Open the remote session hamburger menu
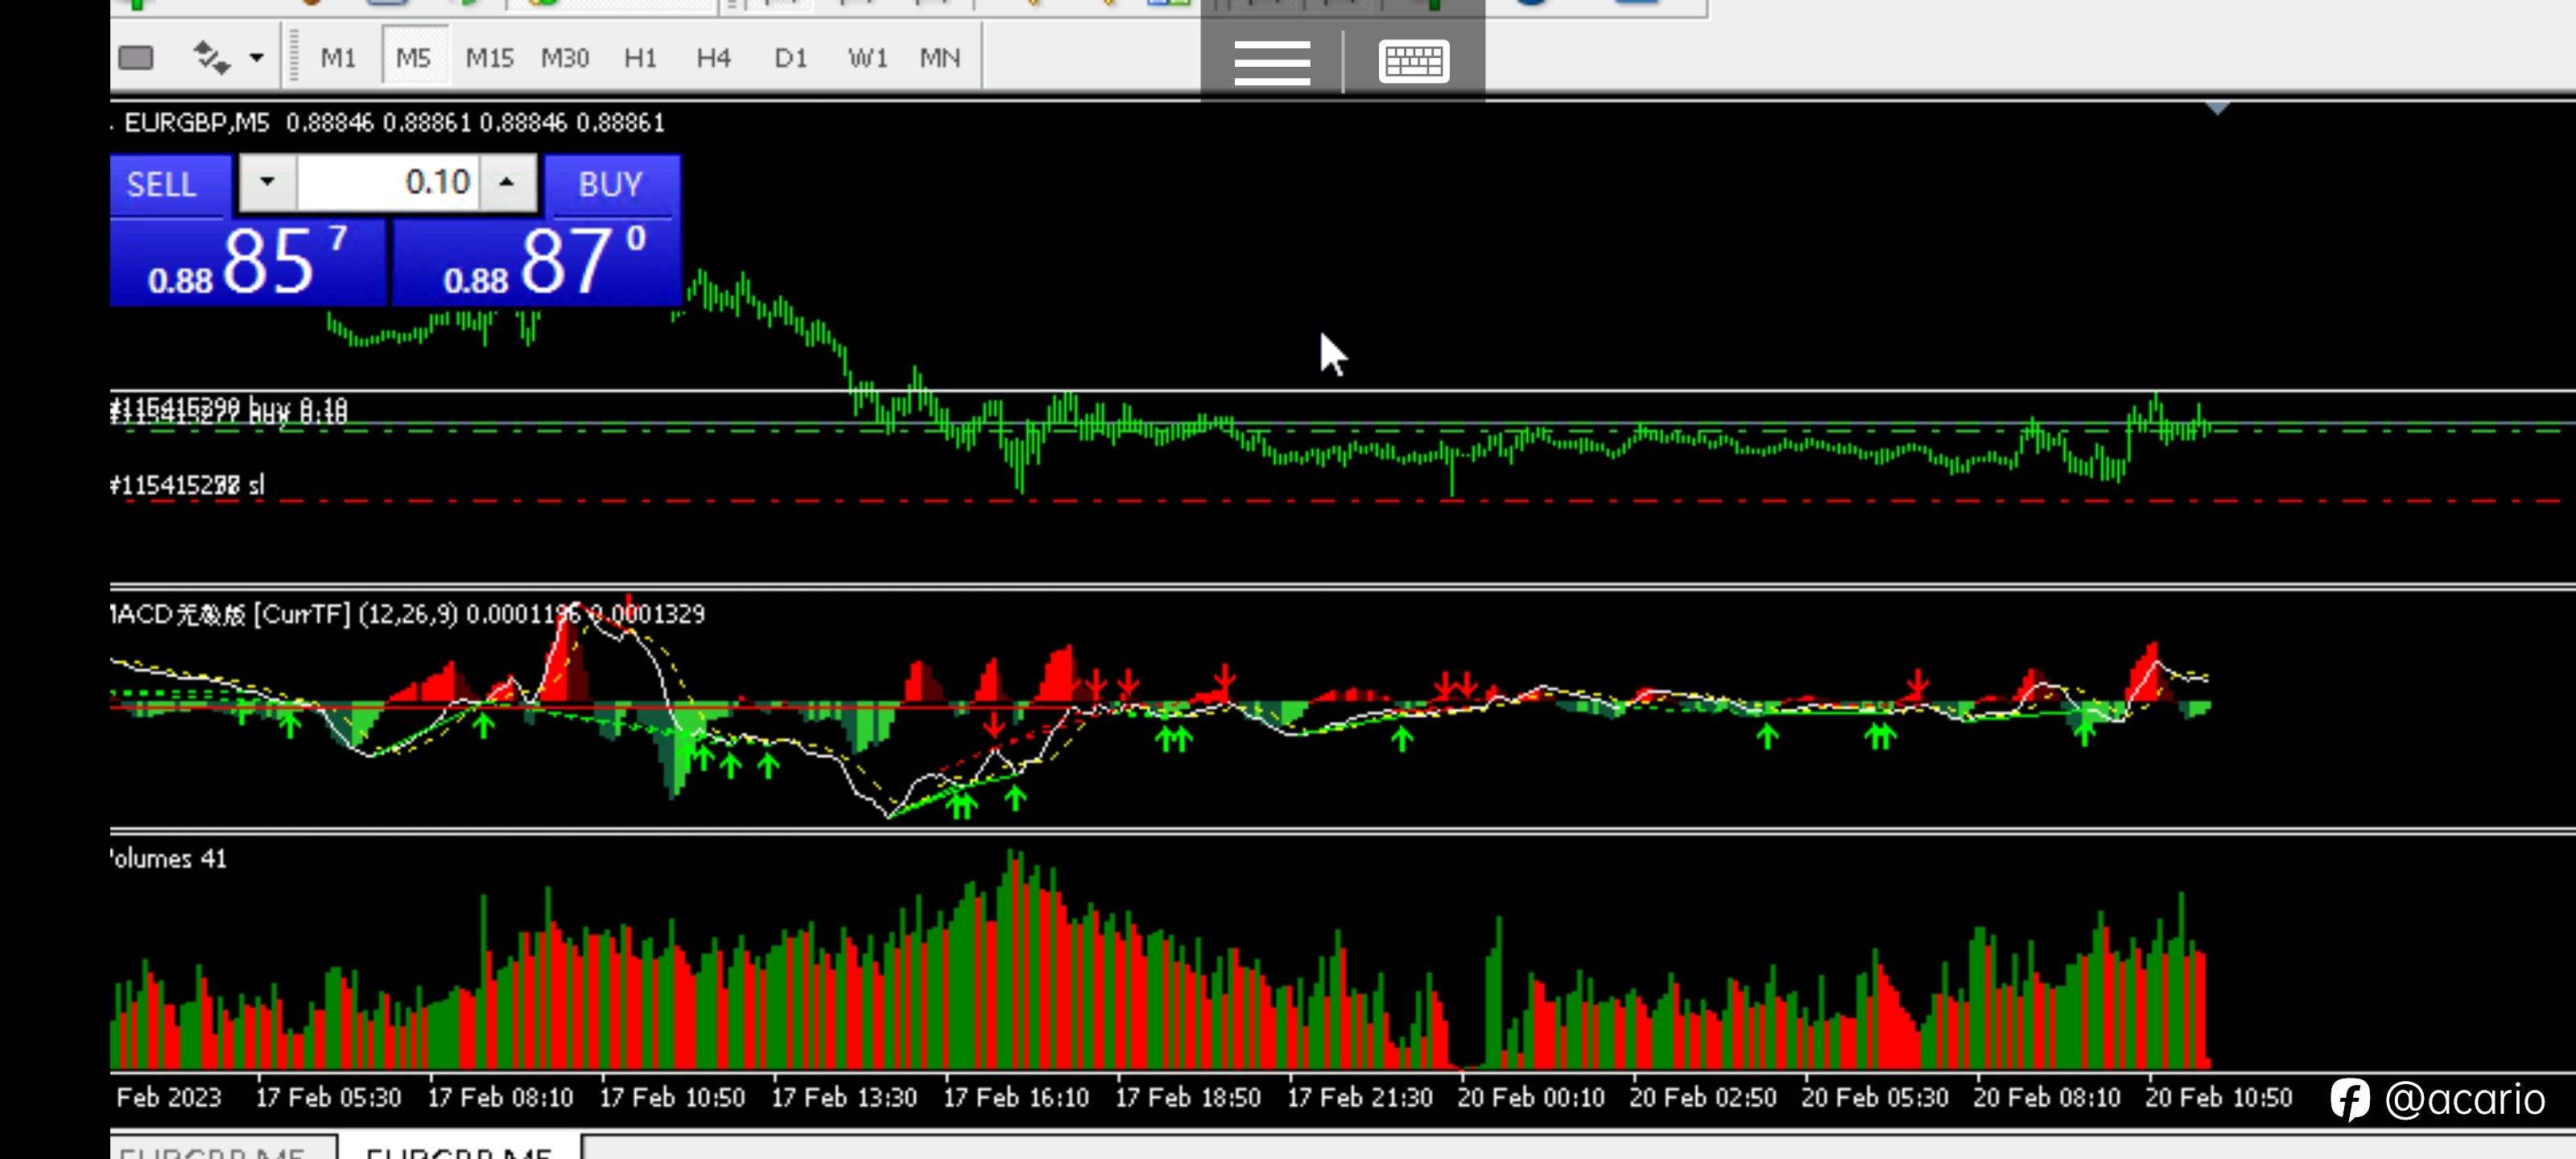2576x1159 pixels. tap(1271, 62)
